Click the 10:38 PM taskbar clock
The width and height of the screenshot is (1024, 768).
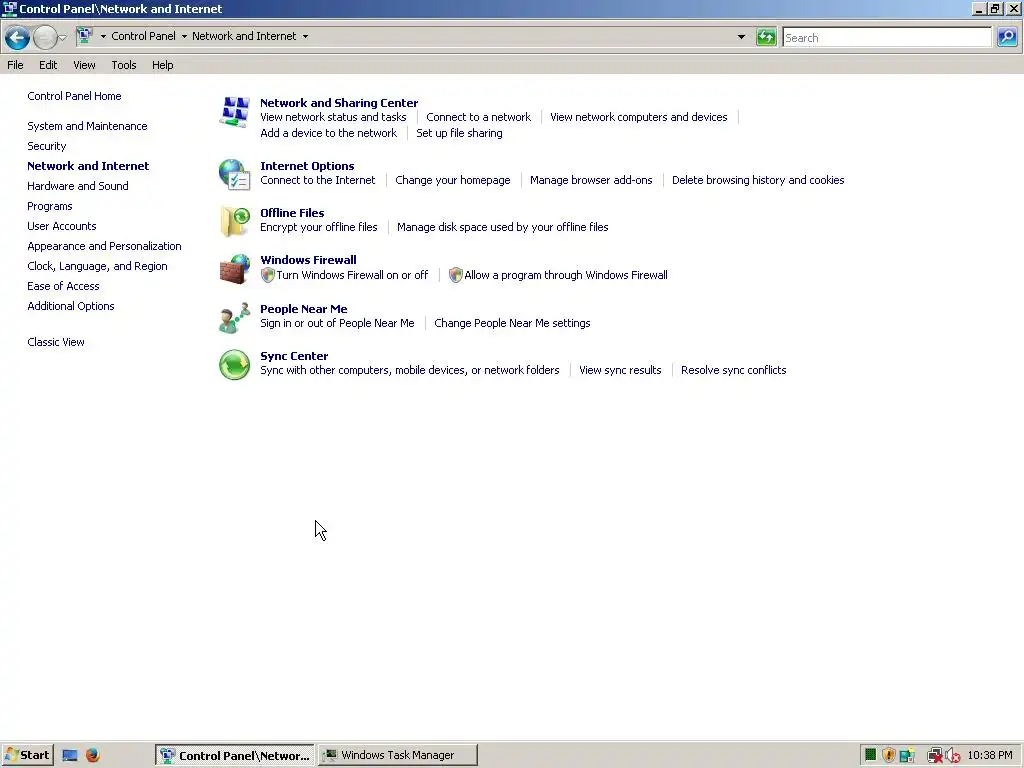(x=990, y=756)
